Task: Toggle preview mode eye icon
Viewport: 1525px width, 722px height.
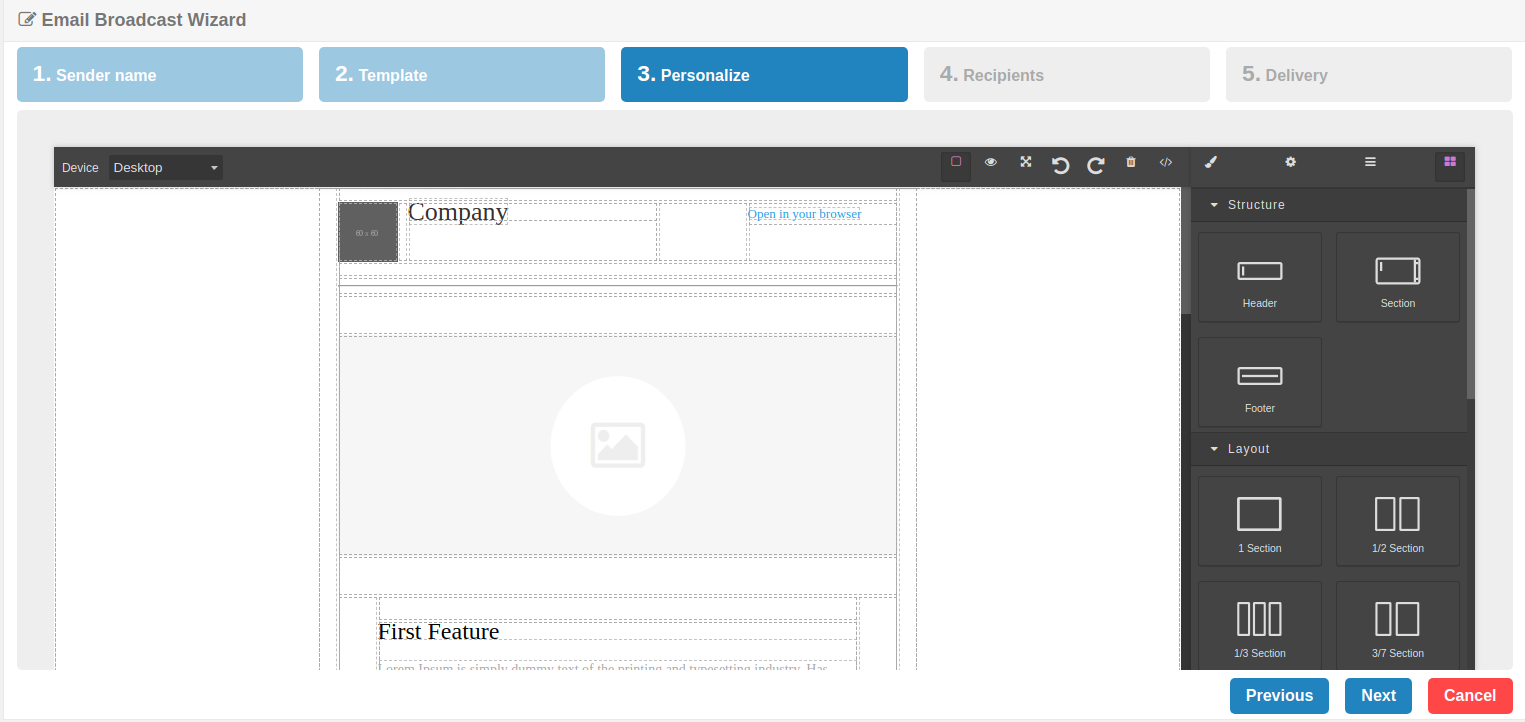Action: click(991, 162)
